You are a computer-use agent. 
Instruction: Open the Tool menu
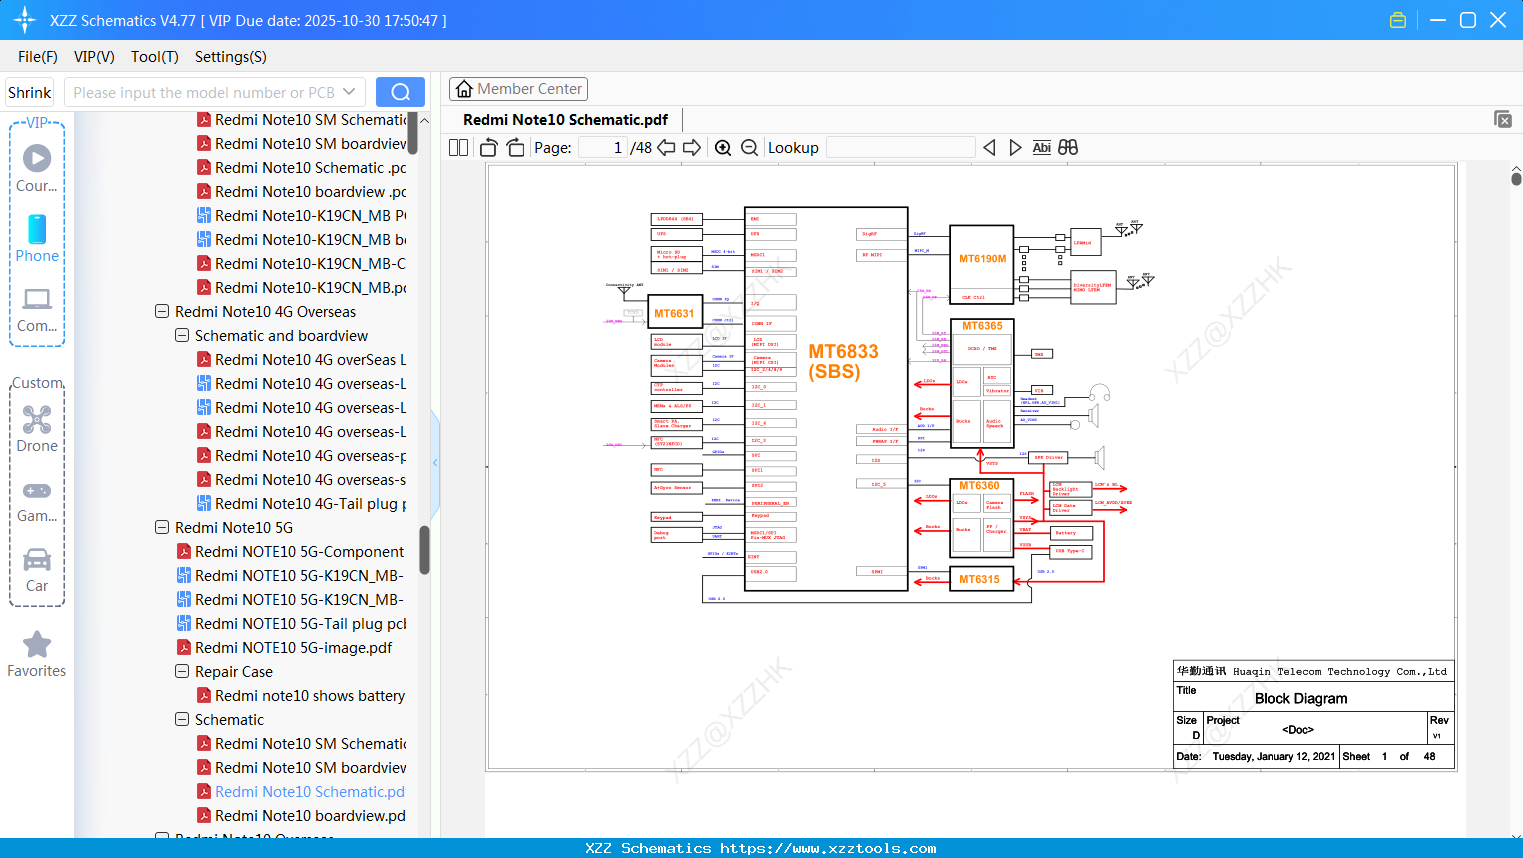[x=154, y=57]
